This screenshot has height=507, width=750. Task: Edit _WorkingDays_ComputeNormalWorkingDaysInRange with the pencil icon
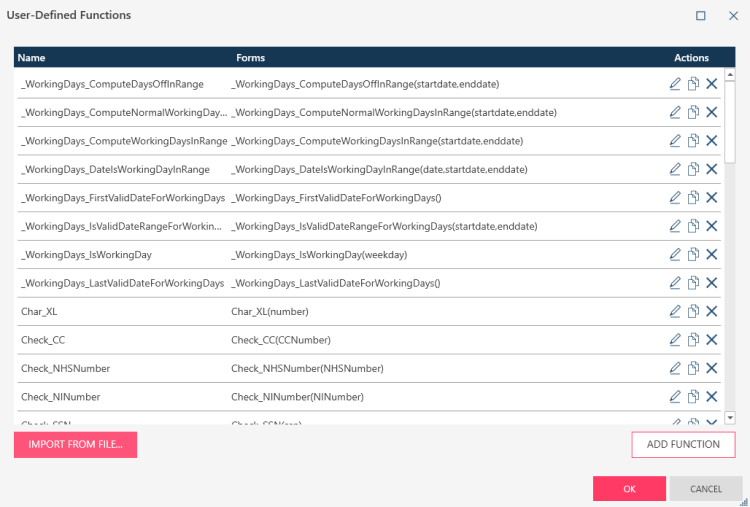click(675, 112)
